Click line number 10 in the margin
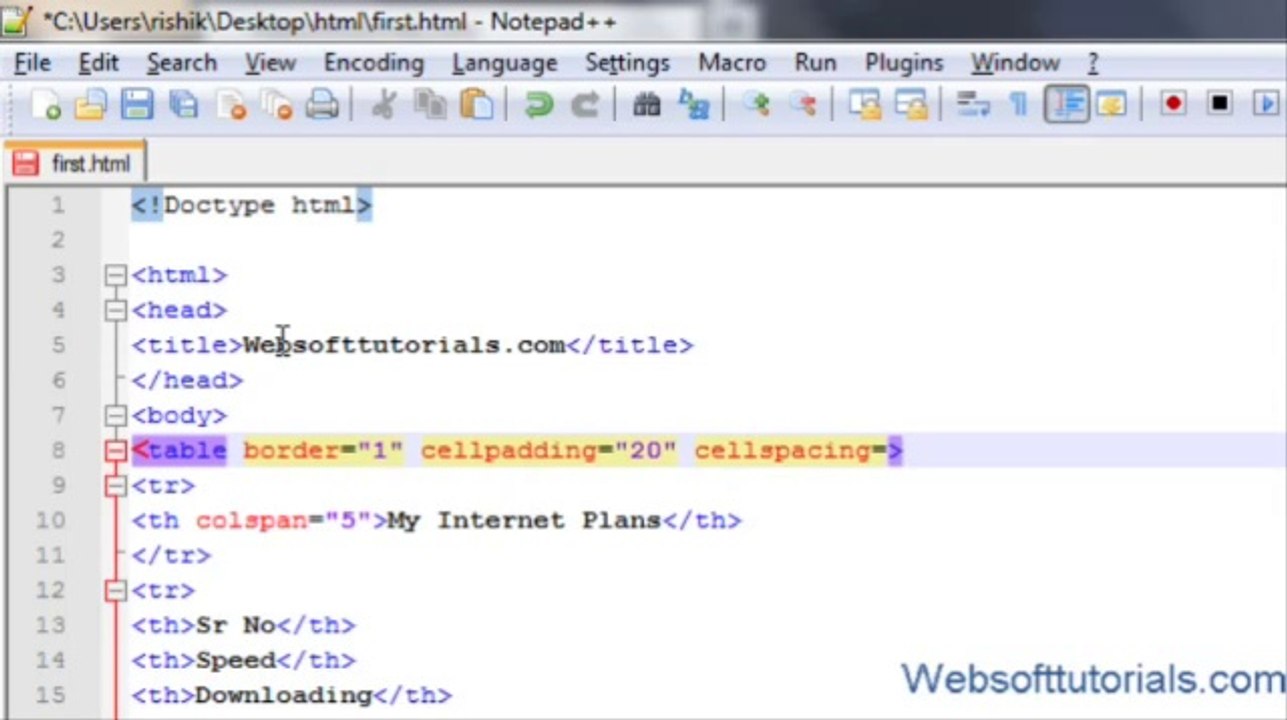This screenshot has height=720, width=1287. (x=51, y=520)
